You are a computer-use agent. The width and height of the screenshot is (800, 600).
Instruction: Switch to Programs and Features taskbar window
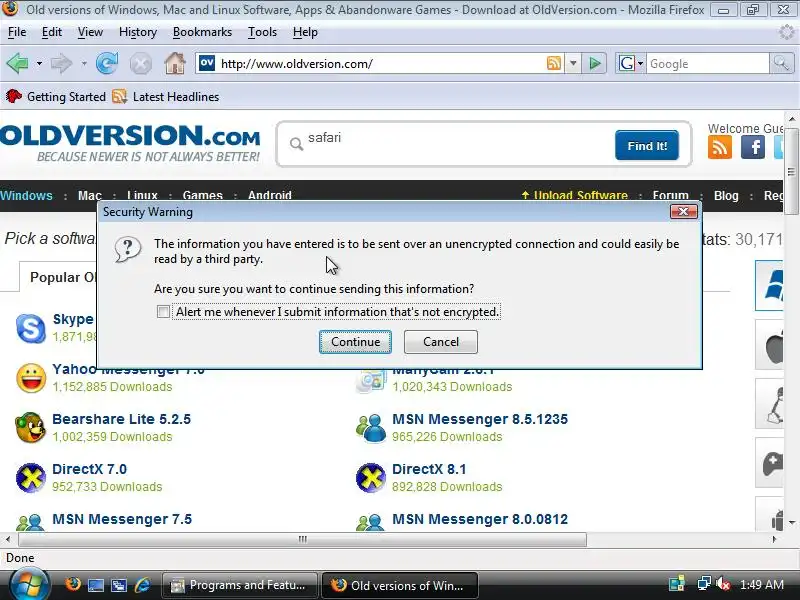(x=239, y=585)
